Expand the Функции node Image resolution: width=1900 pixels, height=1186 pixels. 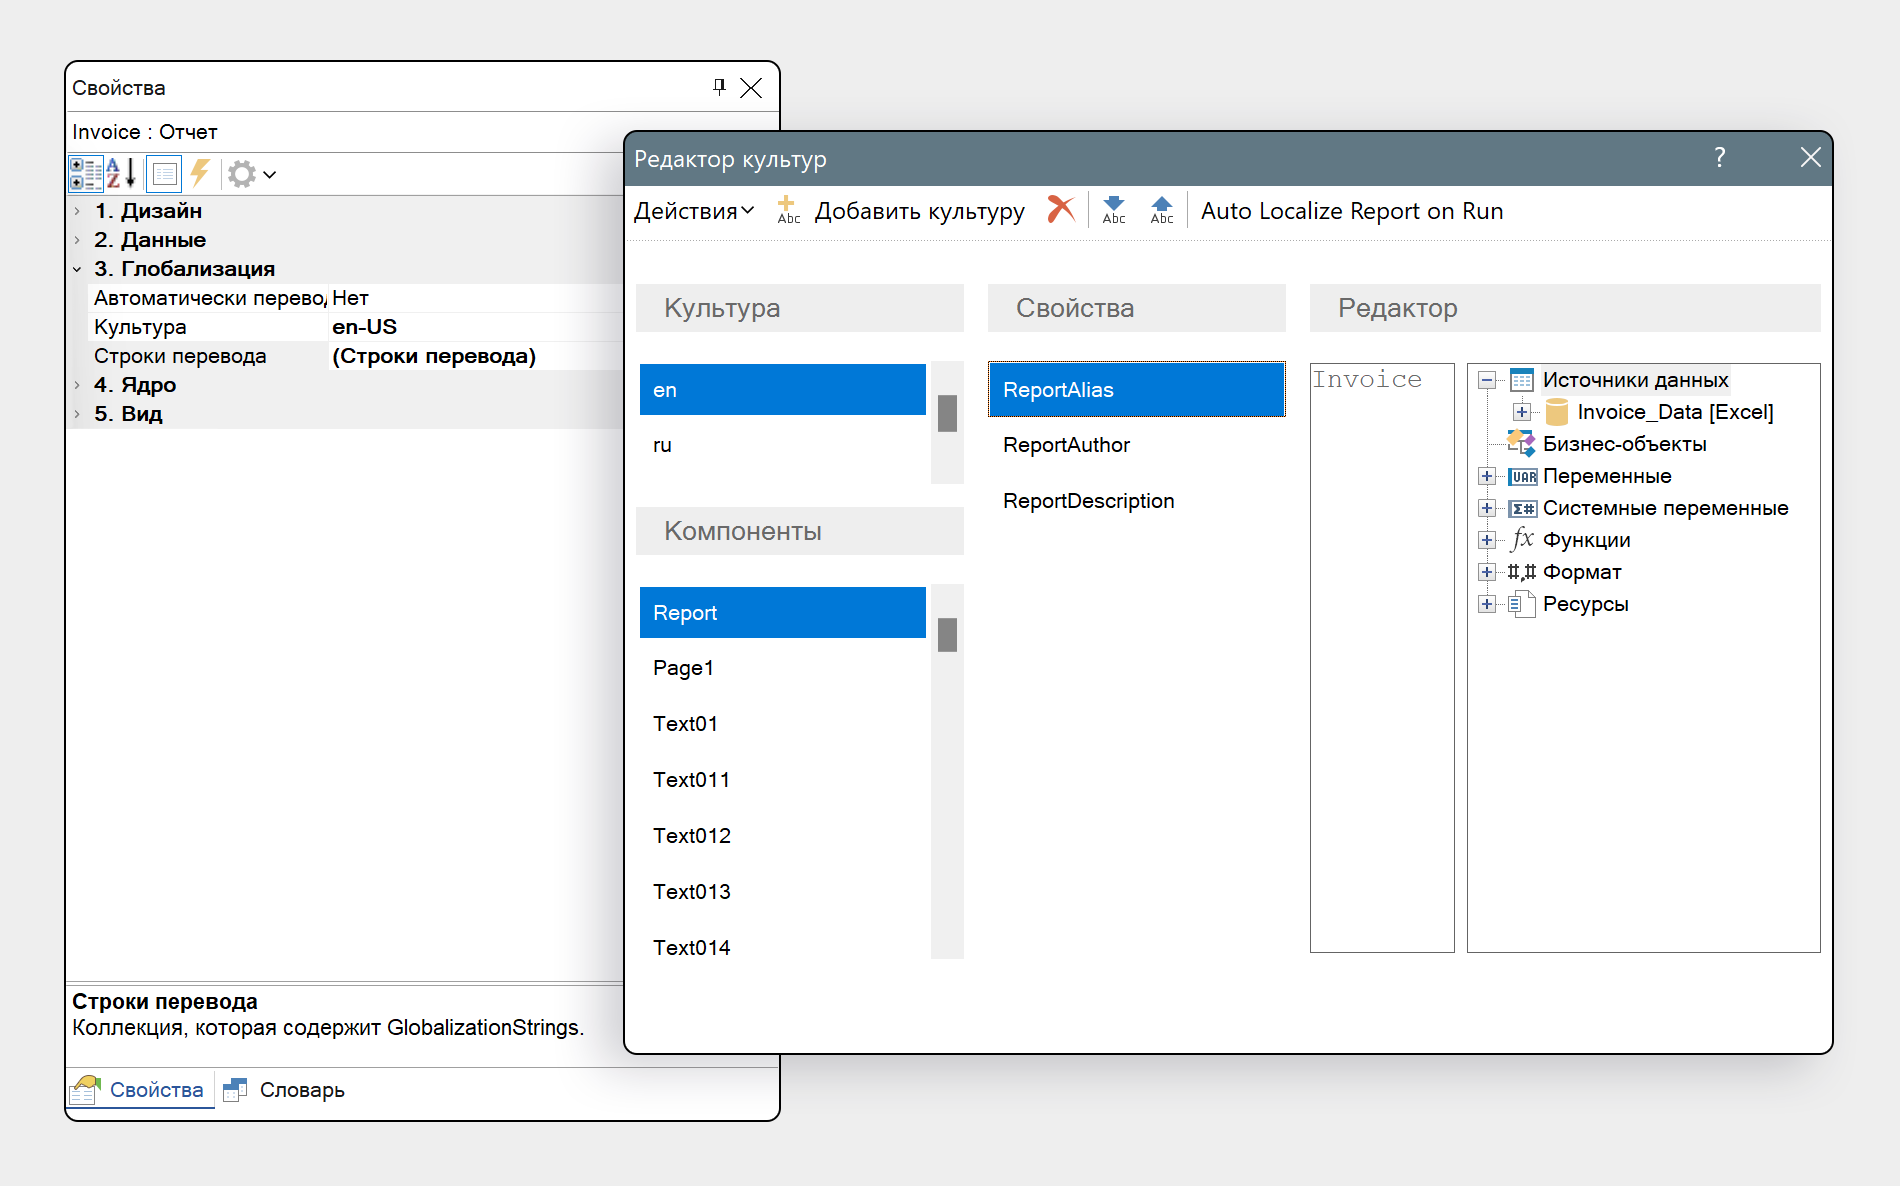[1487, 540]
